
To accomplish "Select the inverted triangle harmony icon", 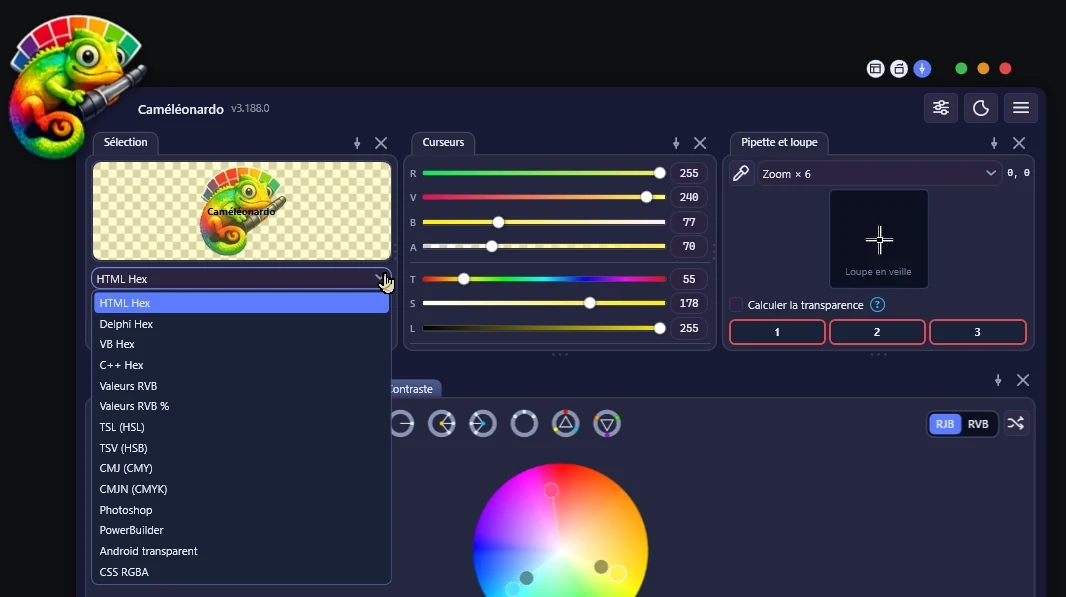I will [607, 424].
